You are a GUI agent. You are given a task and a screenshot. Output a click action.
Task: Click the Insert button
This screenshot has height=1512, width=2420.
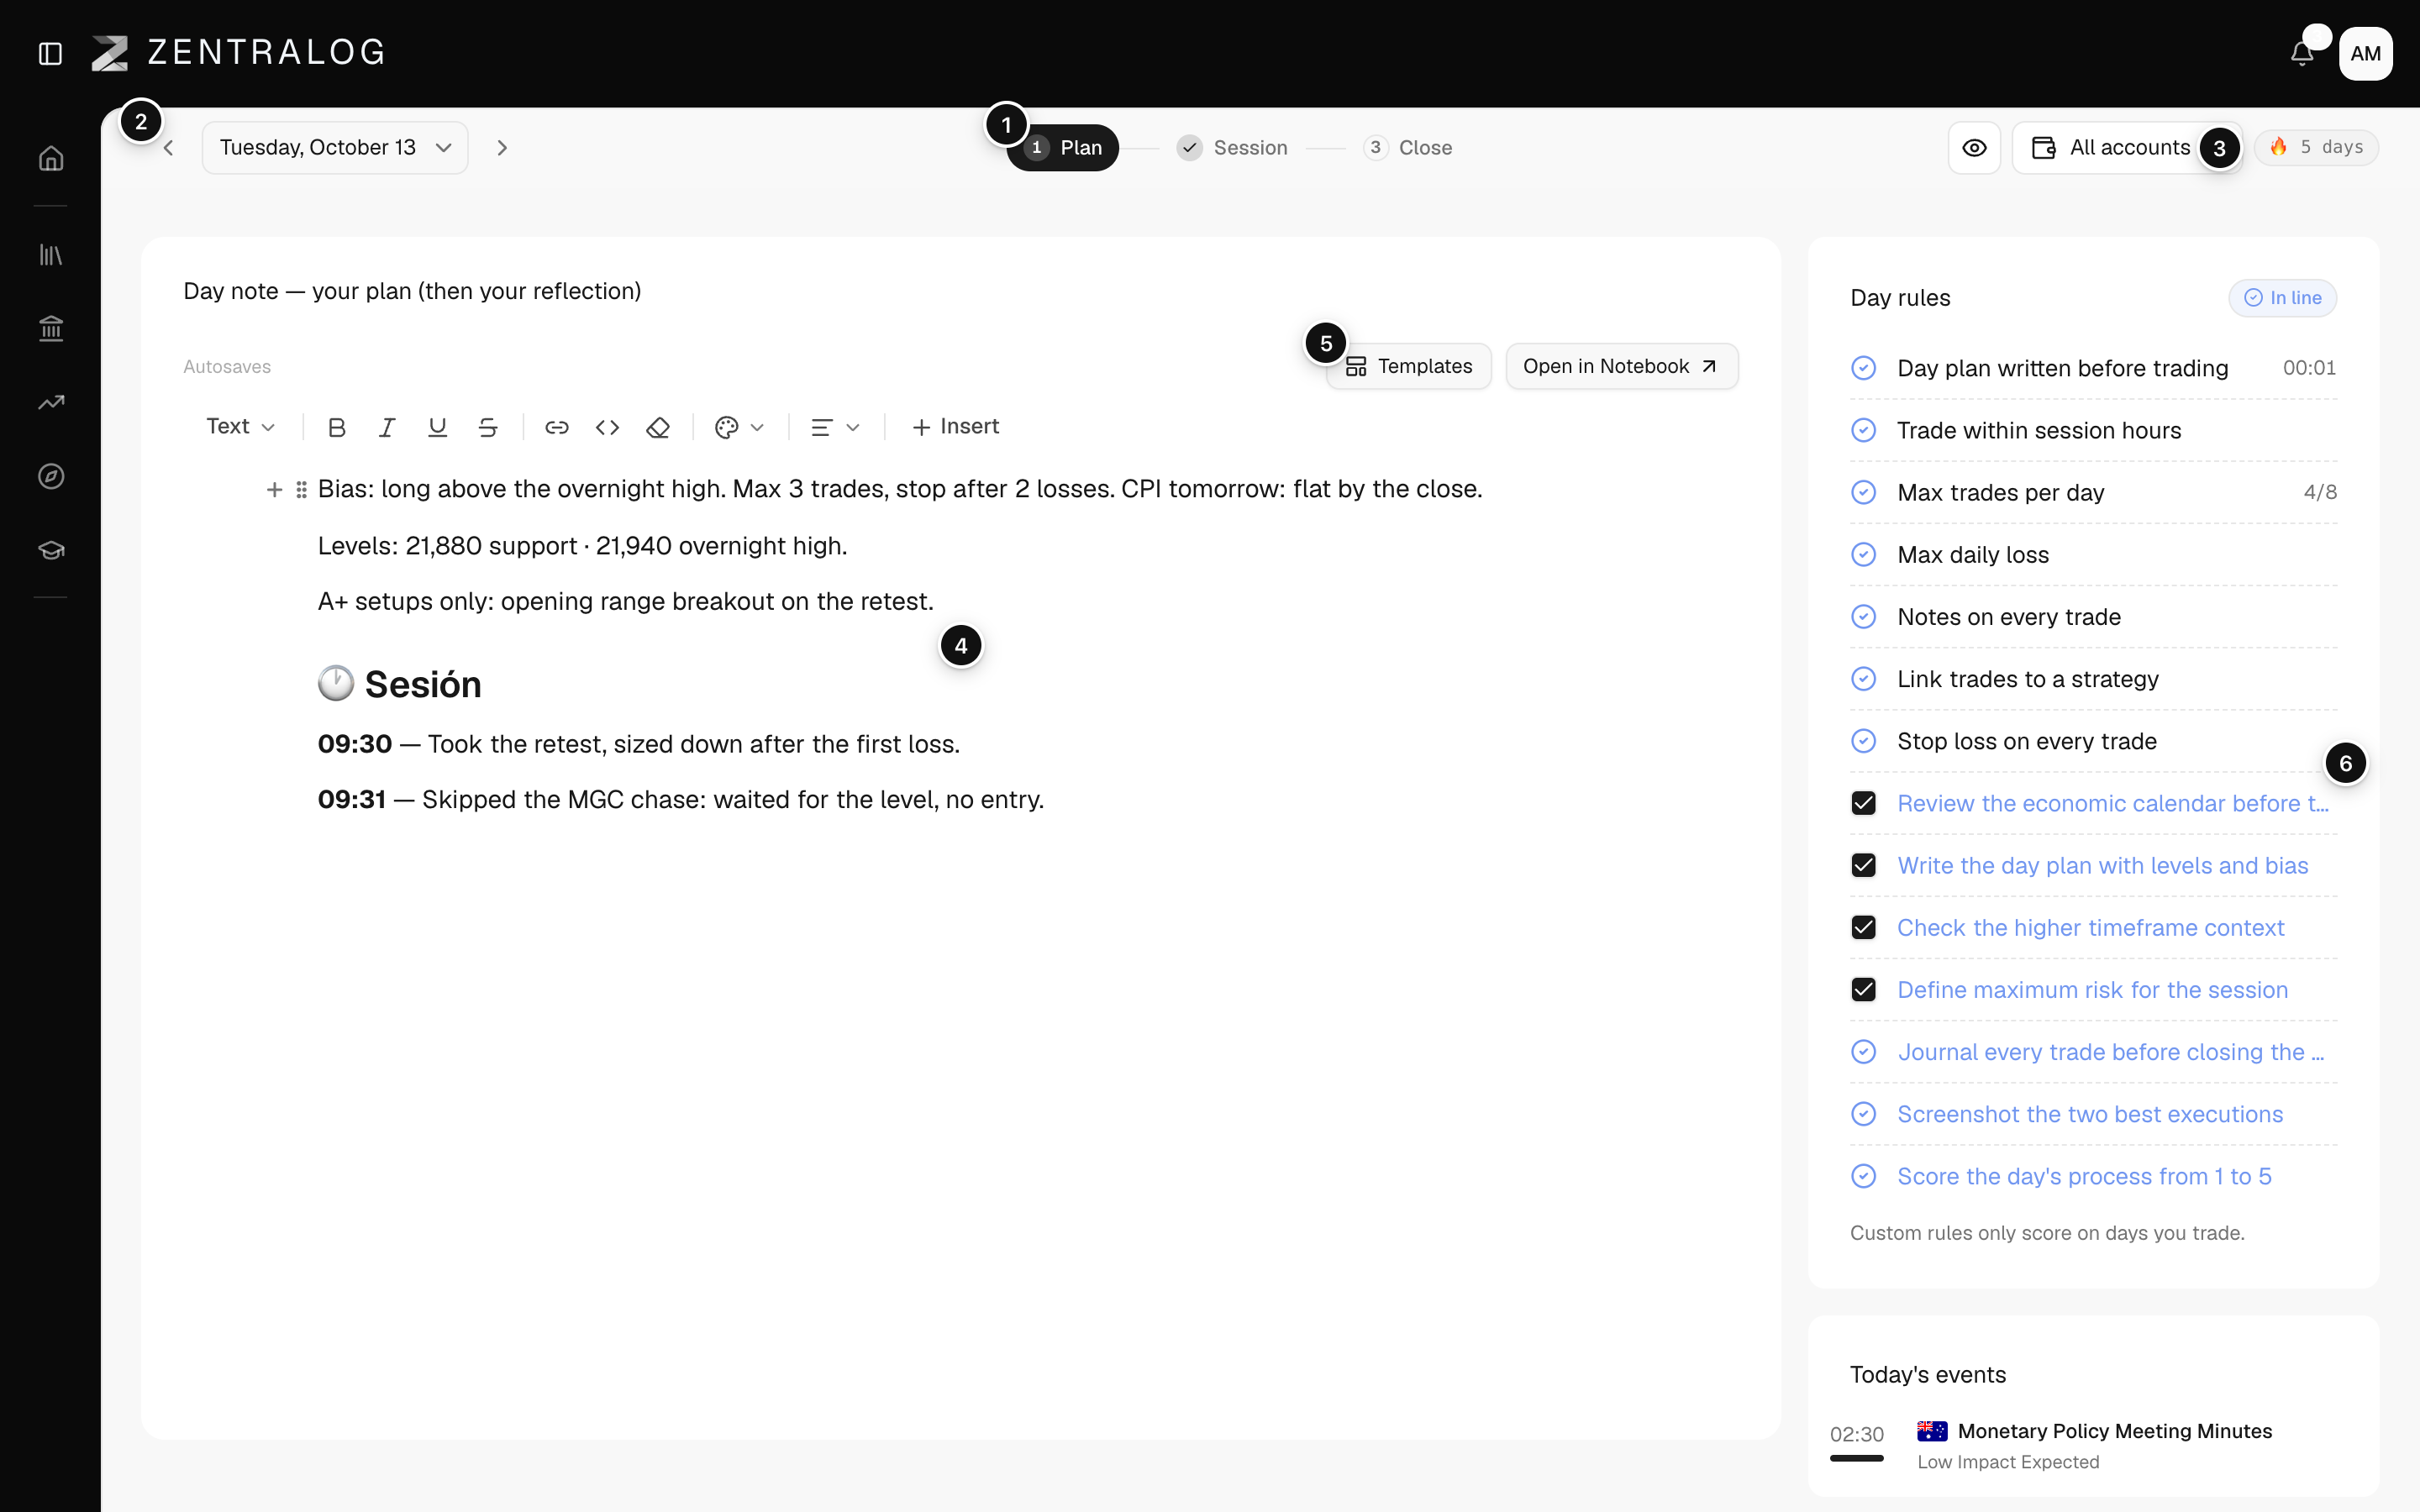[x=955, y=427]
